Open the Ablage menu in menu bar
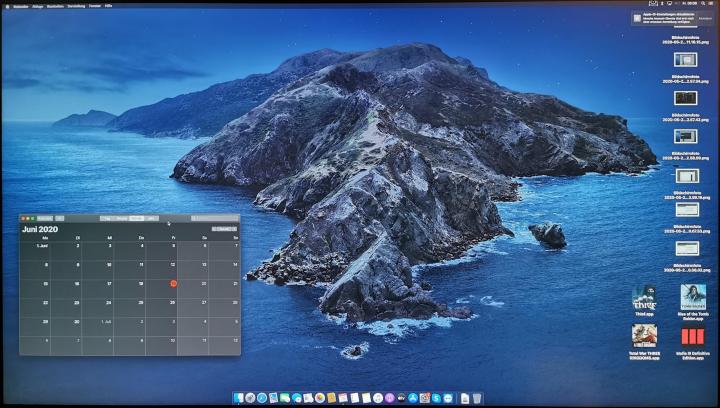The height and width of the screenshot is (408, 720). 38,5
